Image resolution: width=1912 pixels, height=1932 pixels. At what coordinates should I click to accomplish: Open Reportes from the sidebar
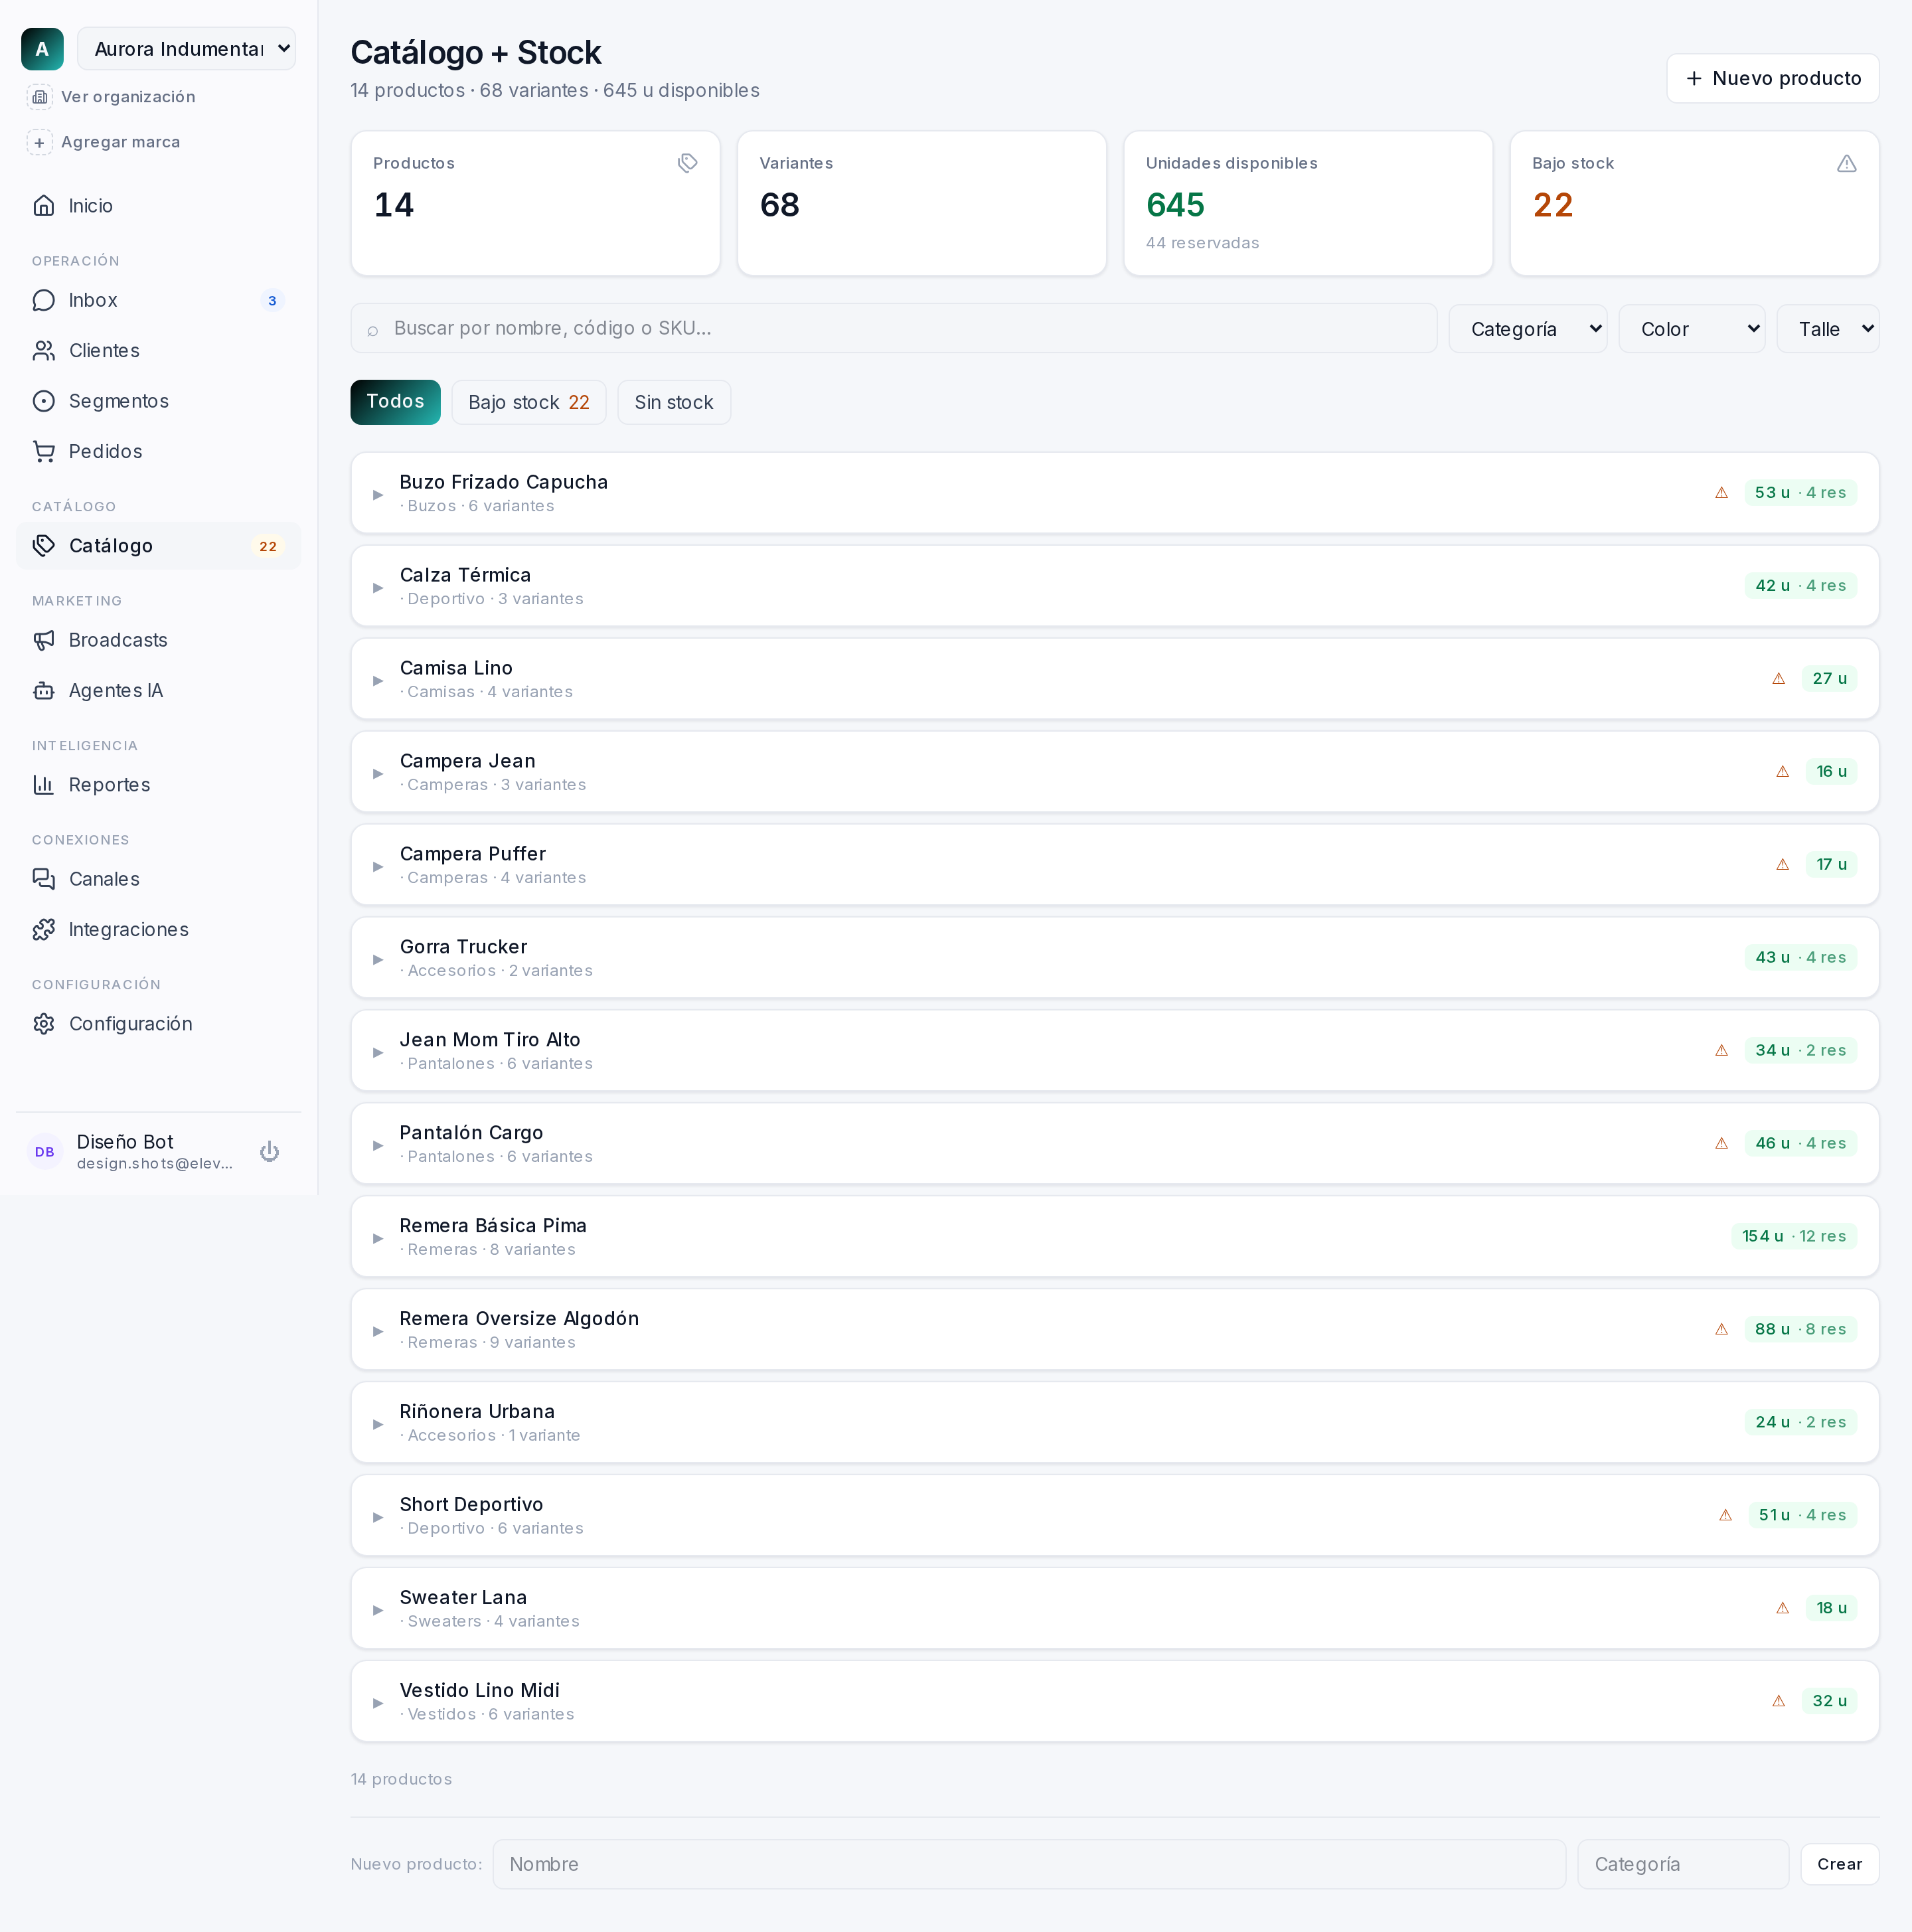click(x=158, y=785)
